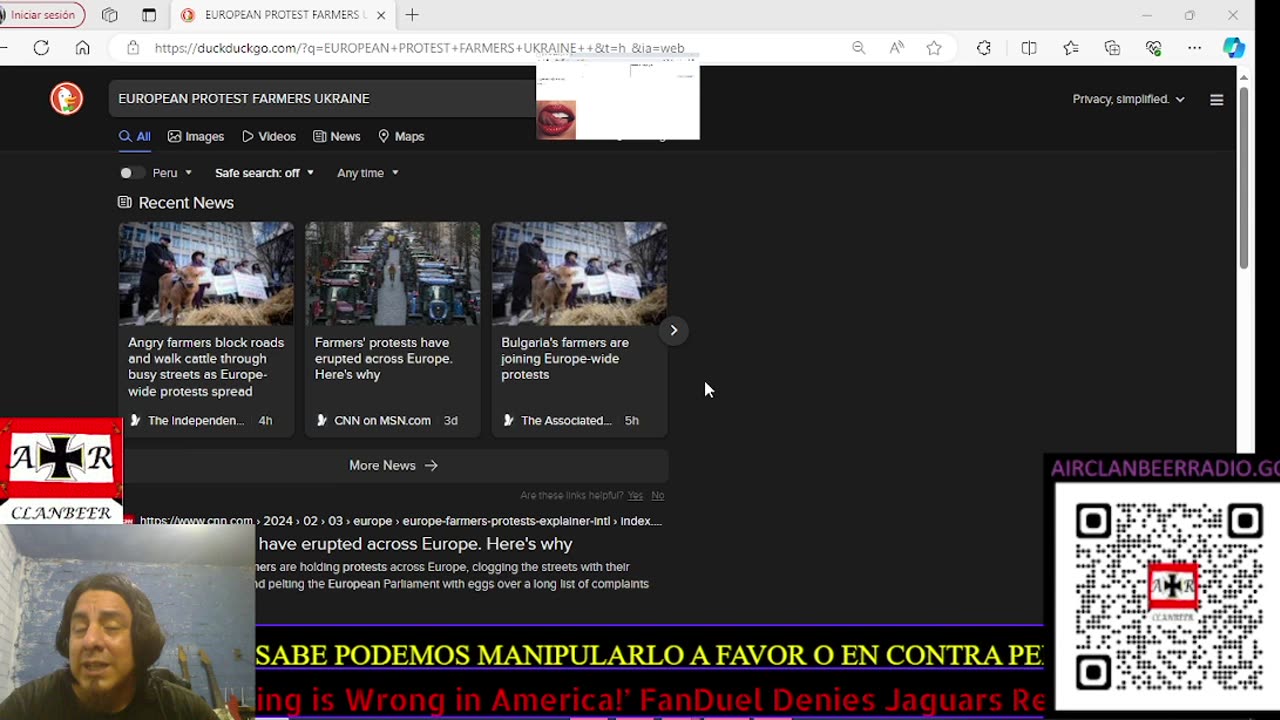1280x720 pixels.
Task: Open the favorites list icon
Action: pos(1071,47)
